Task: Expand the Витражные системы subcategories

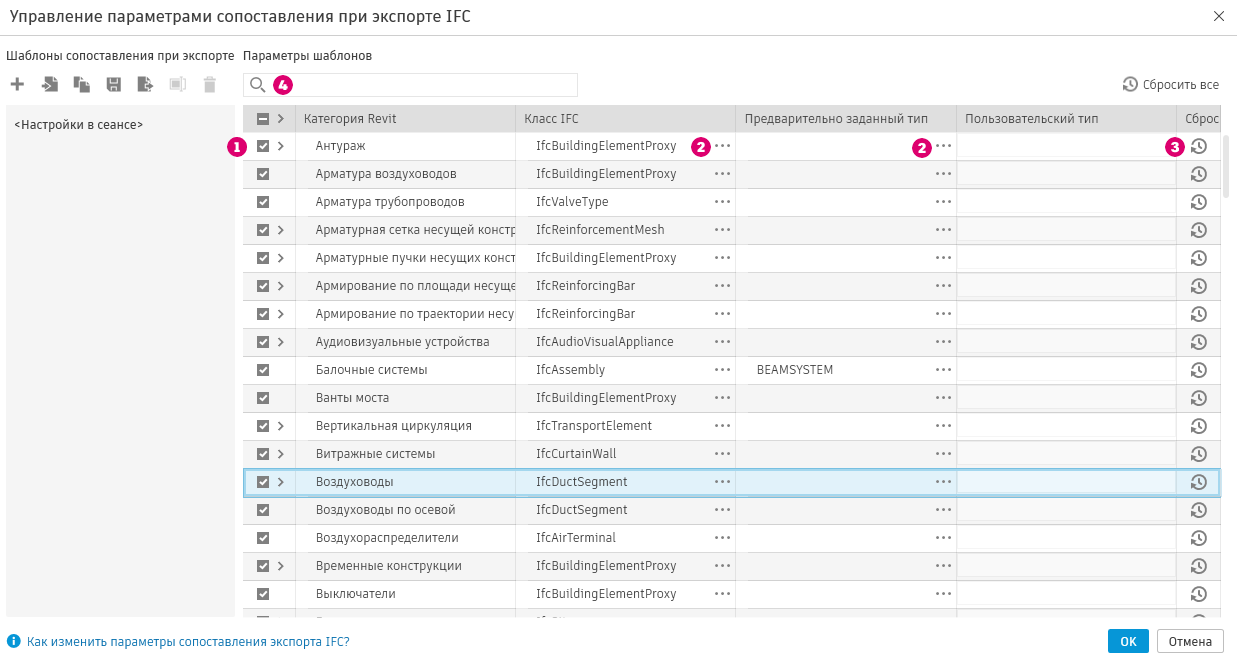Action: [281, 454]
